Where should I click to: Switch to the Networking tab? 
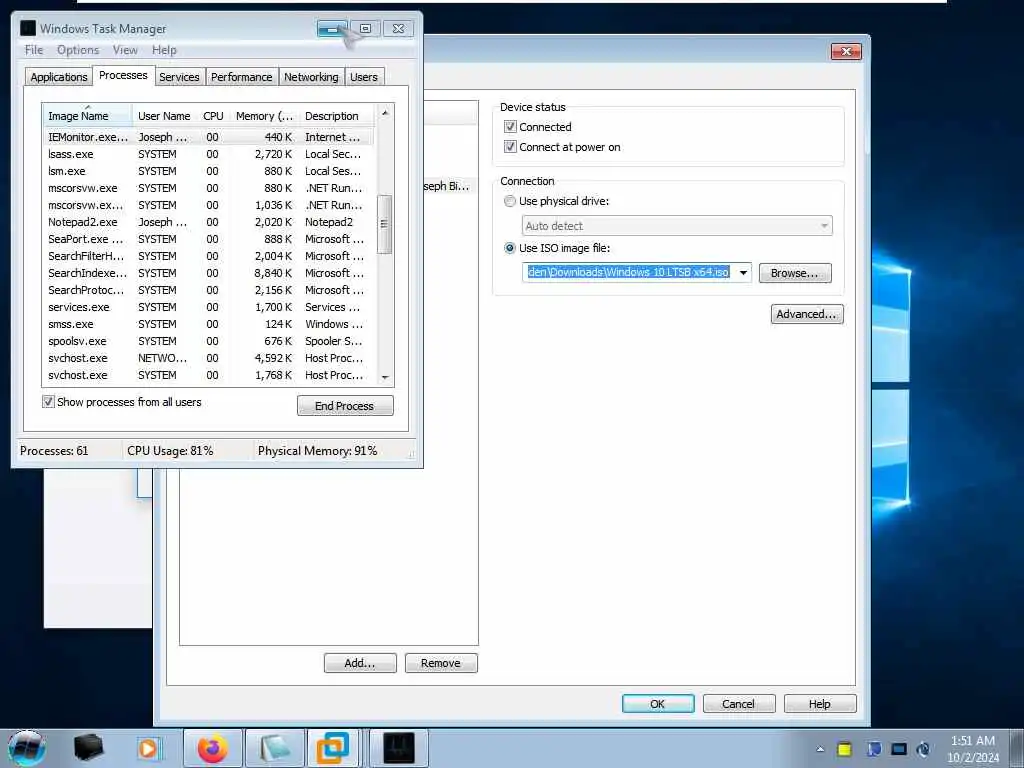pyautogui.click(x=312, y=77)
